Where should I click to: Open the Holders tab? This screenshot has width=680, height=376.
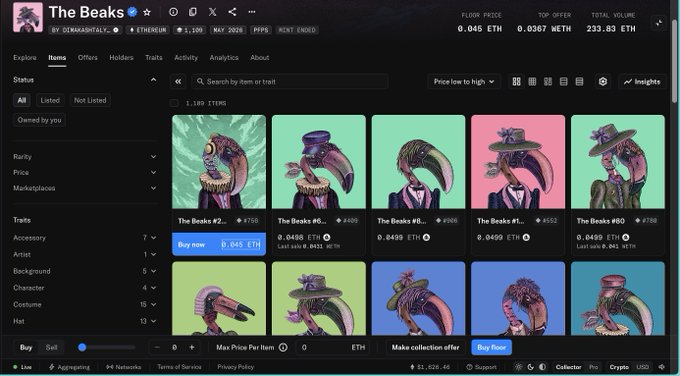coord(121,57)
